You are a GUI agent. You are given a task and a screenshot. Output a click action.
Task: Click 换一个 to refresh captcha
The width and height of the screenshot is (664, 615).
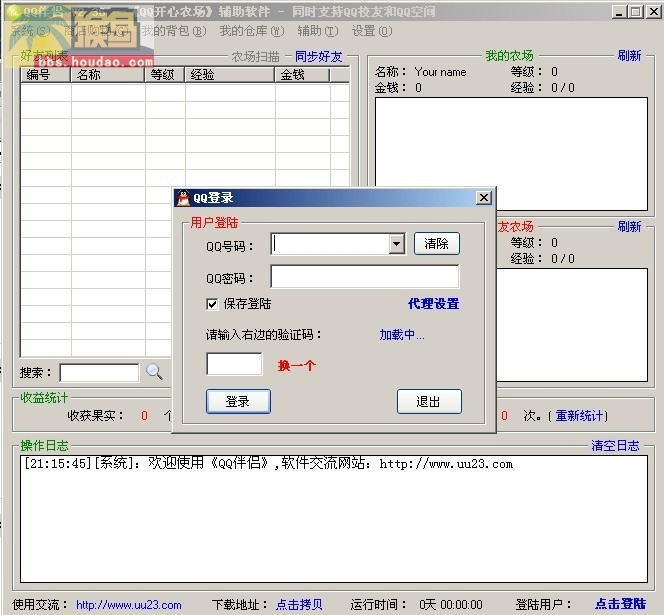tap(296, 366)
